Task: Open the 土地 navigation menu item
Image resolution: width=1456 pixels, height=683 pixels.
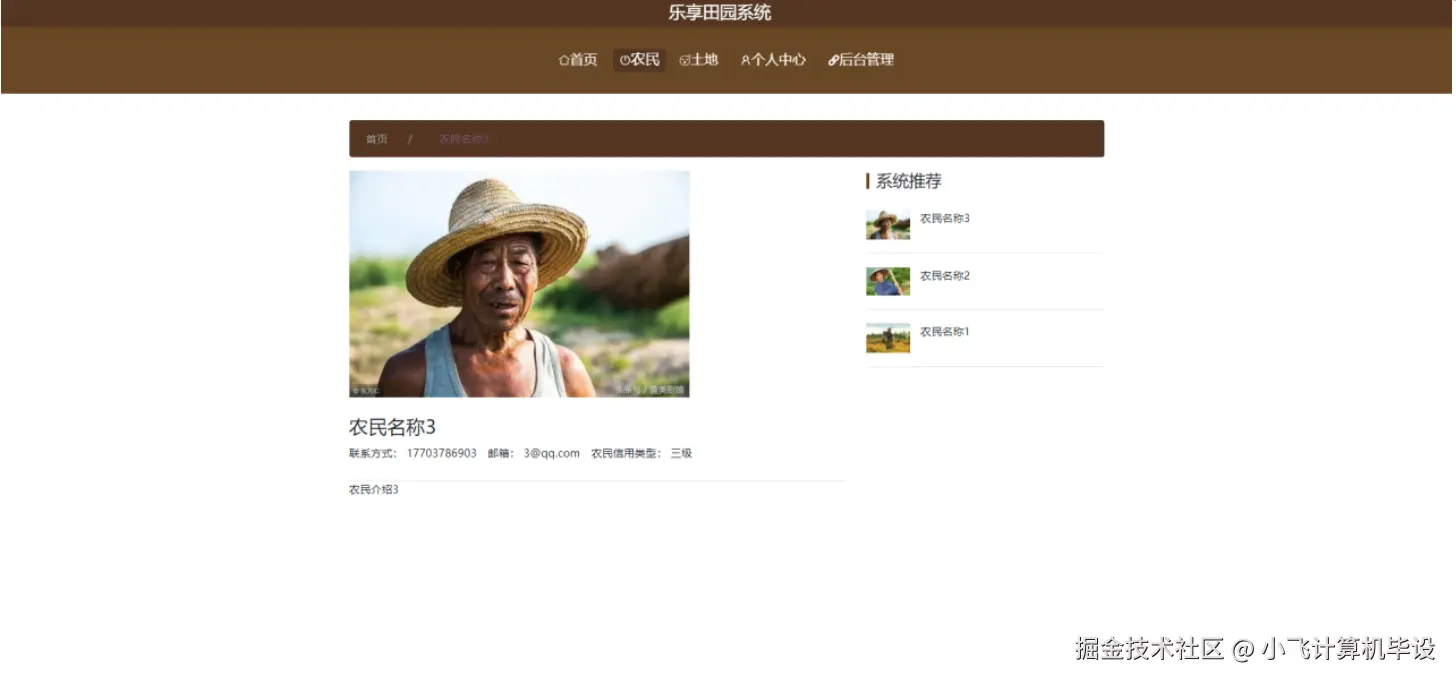Action: [x=699, y=60]
